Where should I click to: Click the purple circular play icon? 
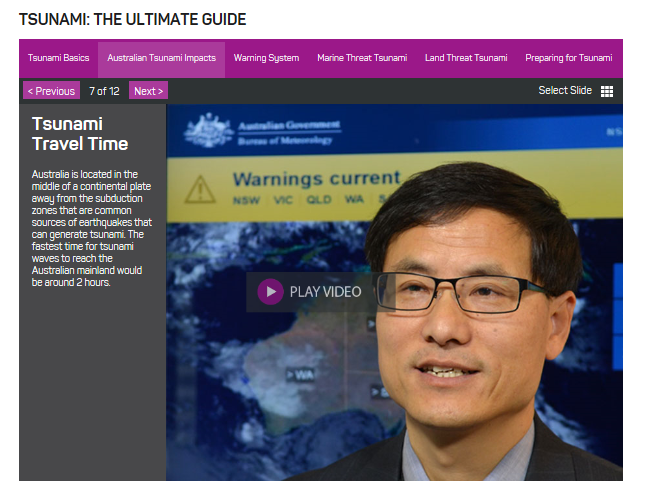pos(270,292)
